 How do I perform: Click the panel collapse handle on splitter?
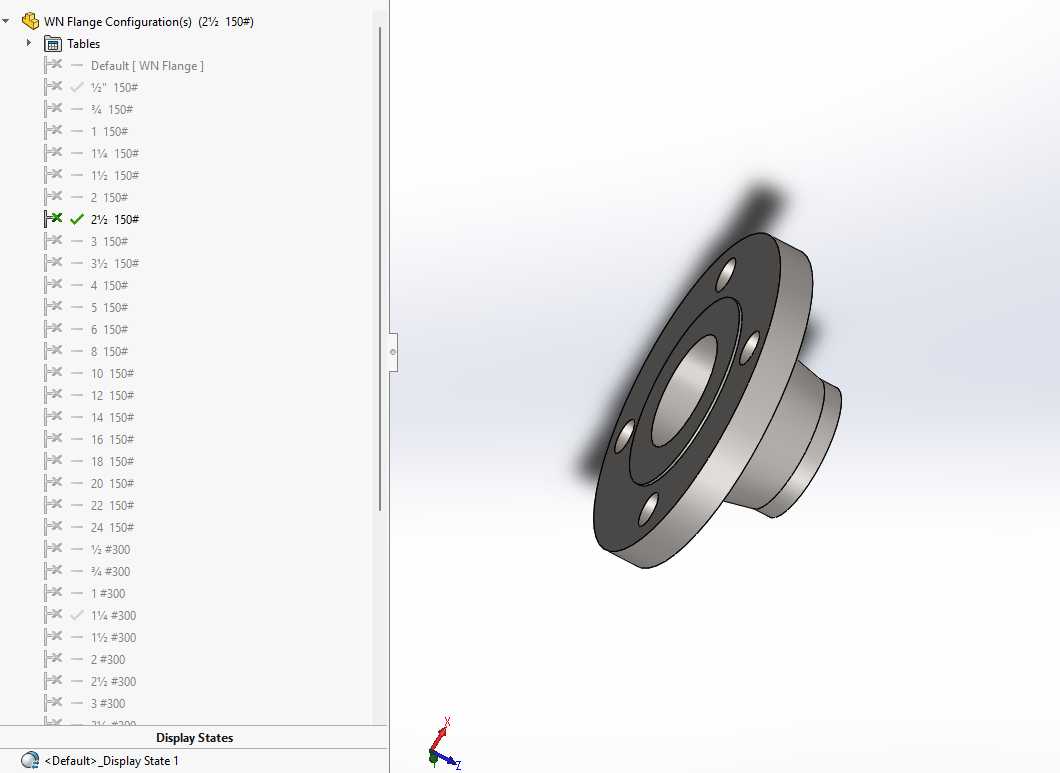[393, 352]
